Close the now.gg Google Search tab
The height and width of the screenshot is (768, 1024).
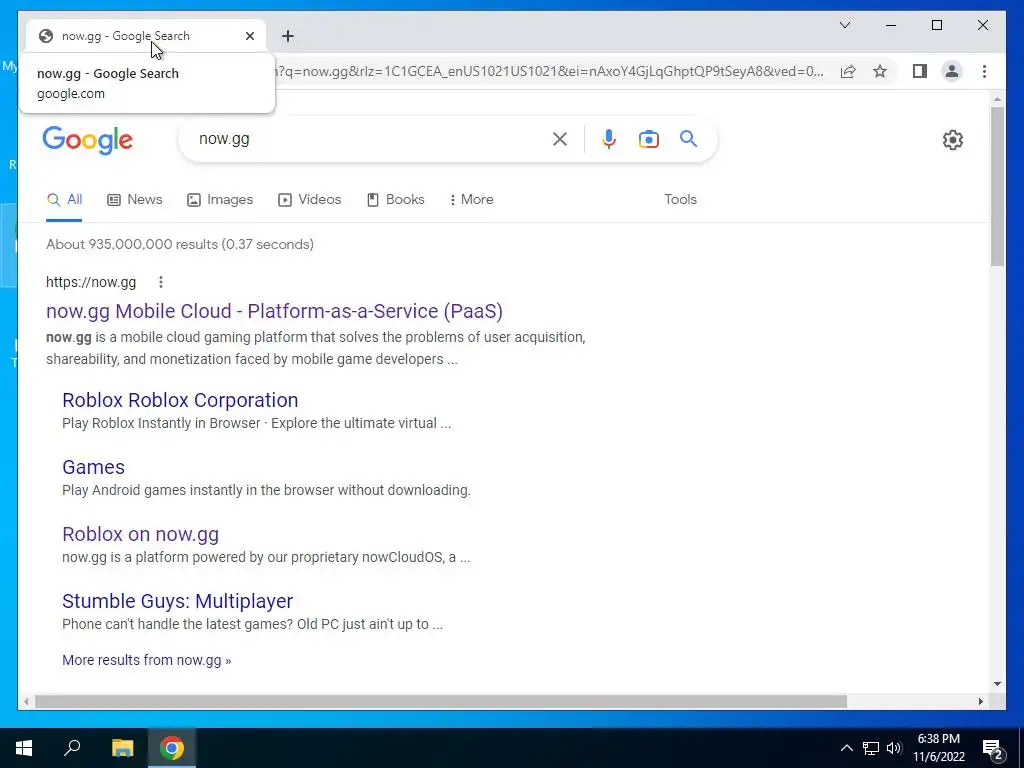249,36
